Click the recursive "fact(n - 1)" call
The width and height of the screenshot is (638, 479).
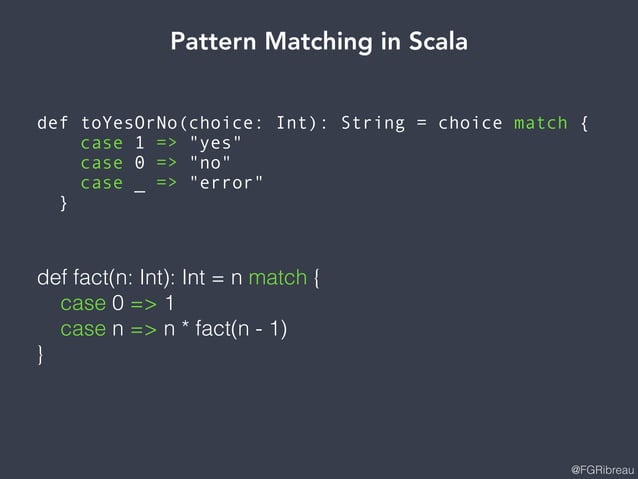pyautogui.click(x=240, y=327)
